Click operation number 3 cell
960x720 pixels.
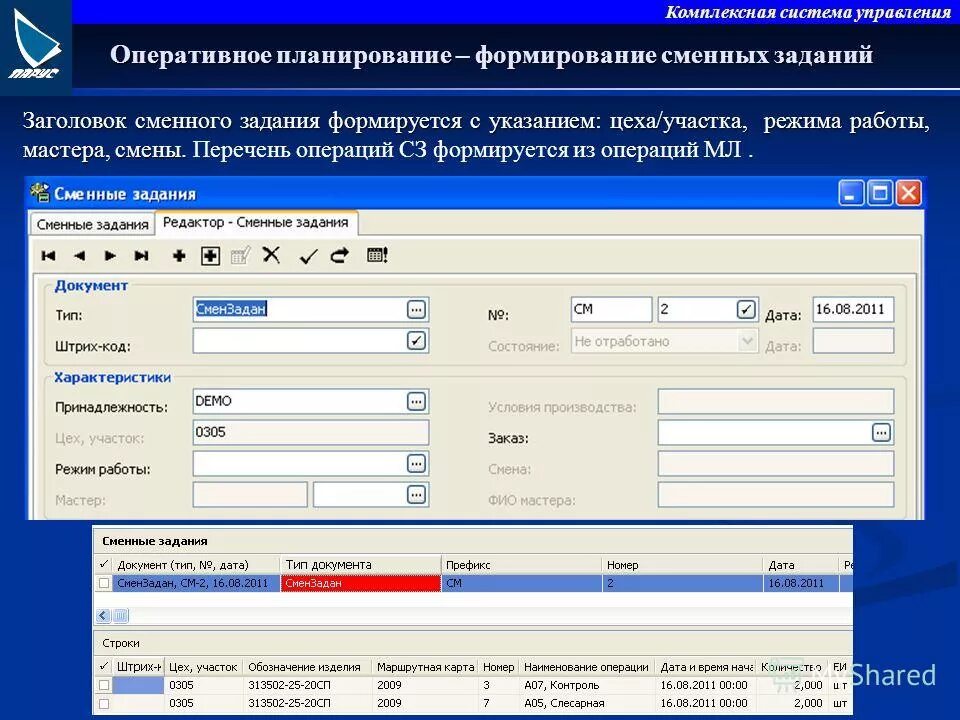498,685
